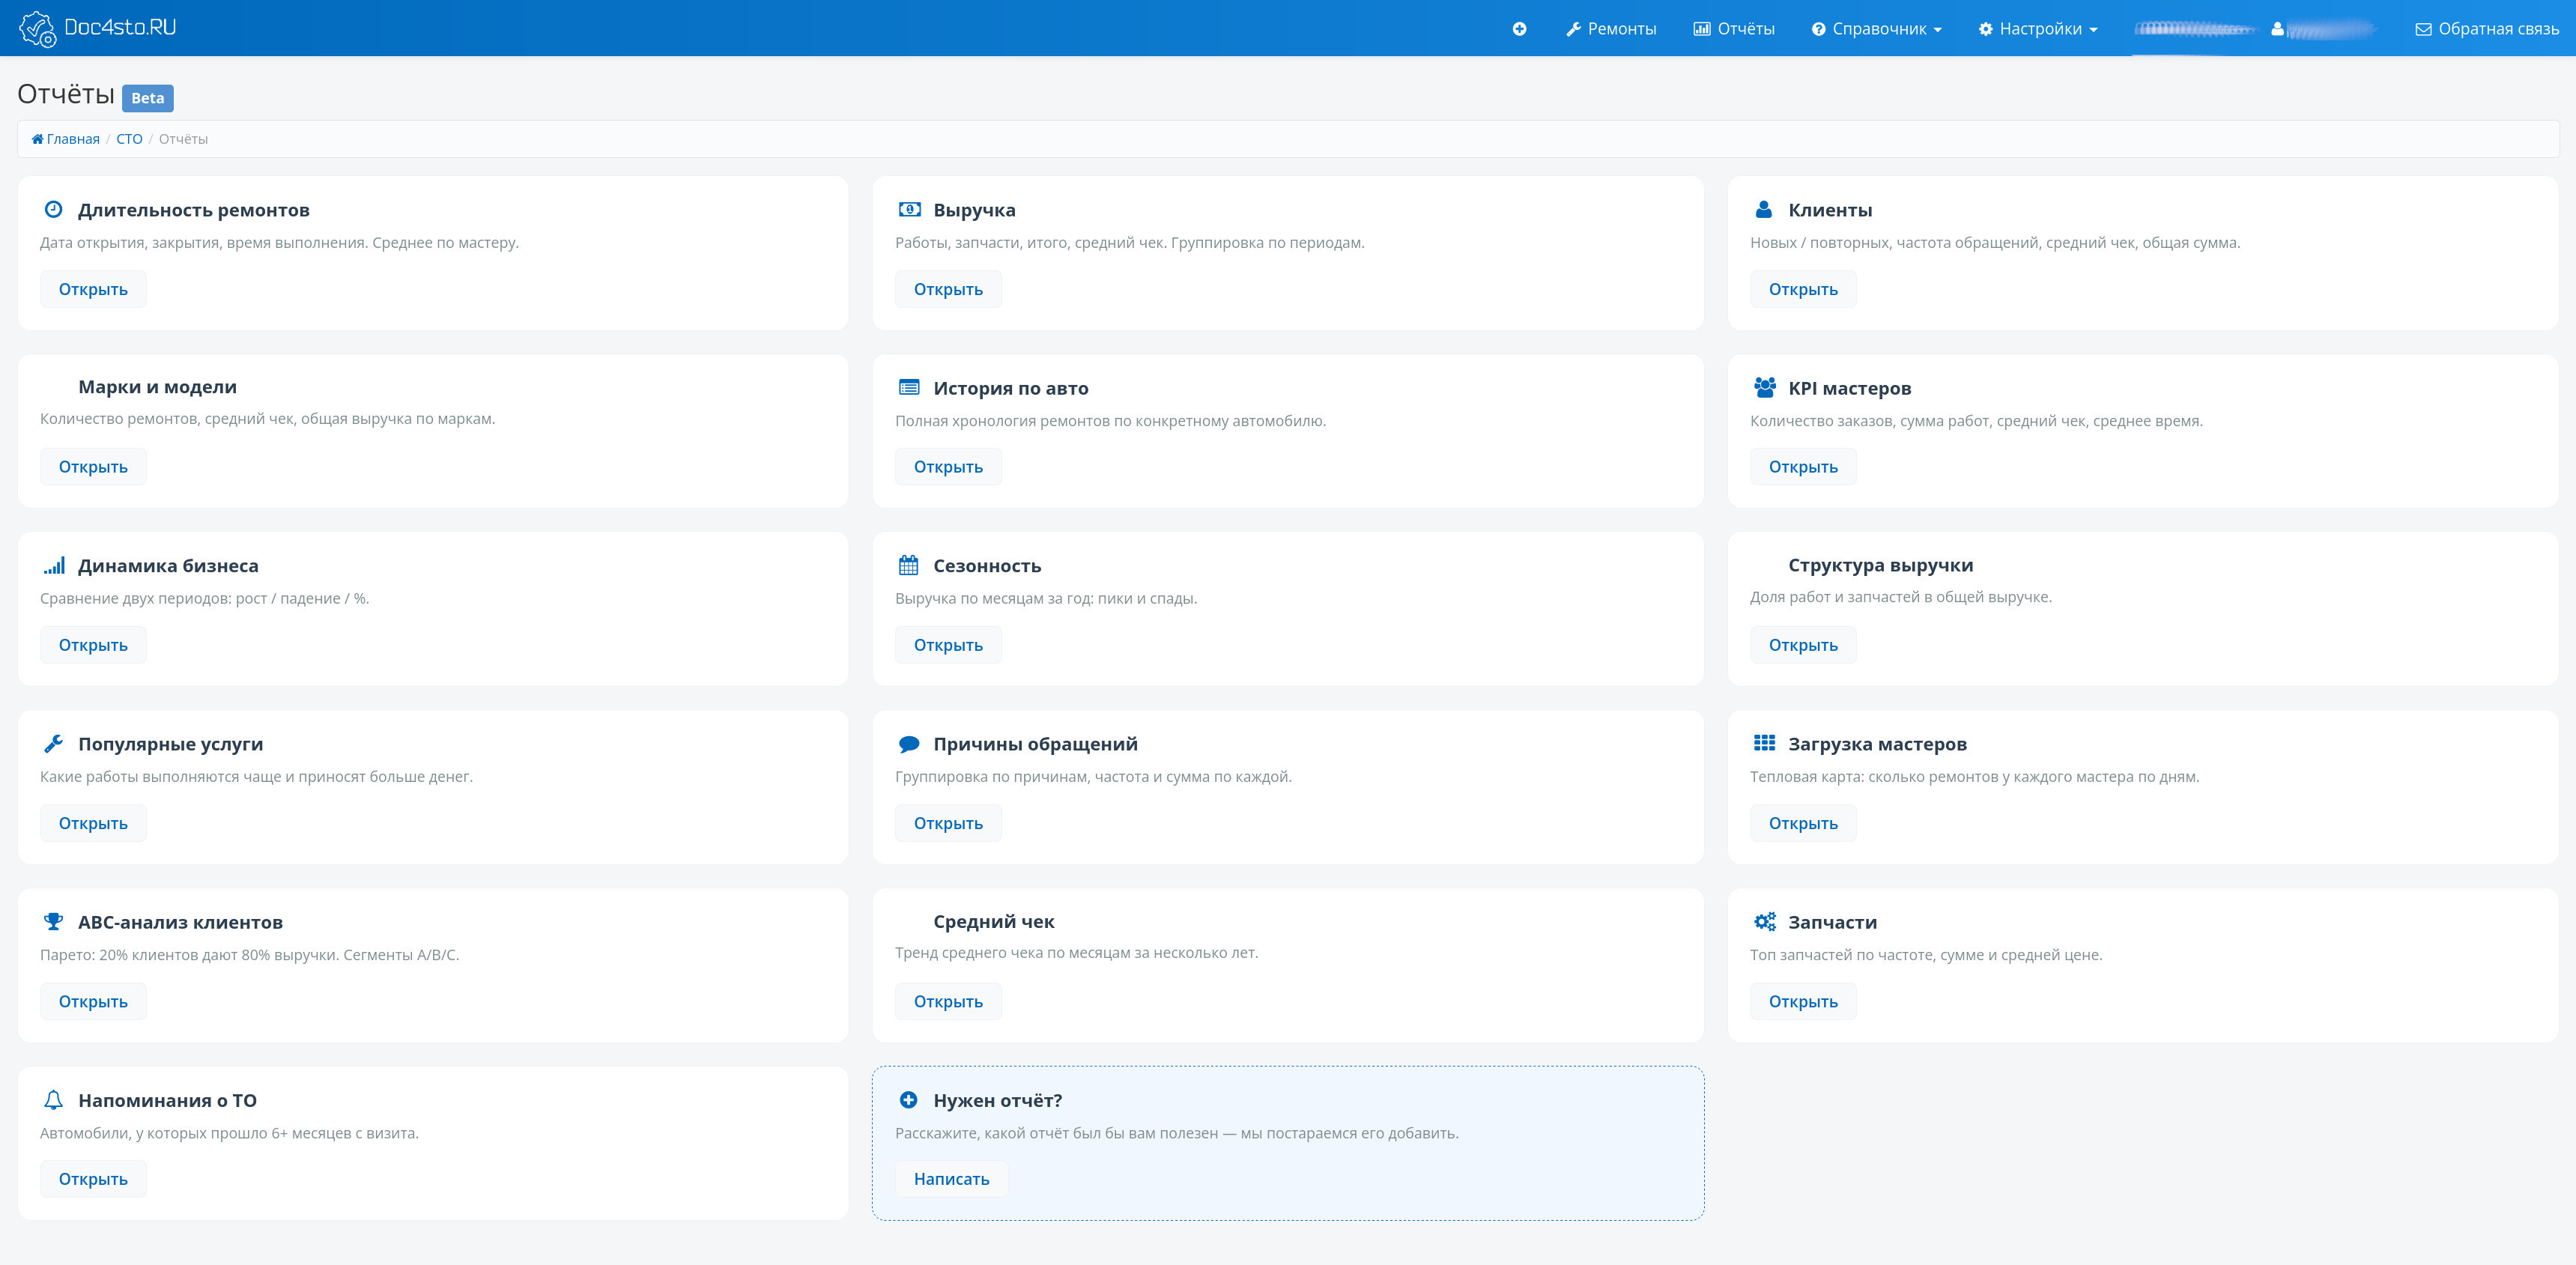This screenshot has height=1265, width=2576.
Task: Click the speech bubble icon beside Причины обращений
Action: (x=909, y=744)
